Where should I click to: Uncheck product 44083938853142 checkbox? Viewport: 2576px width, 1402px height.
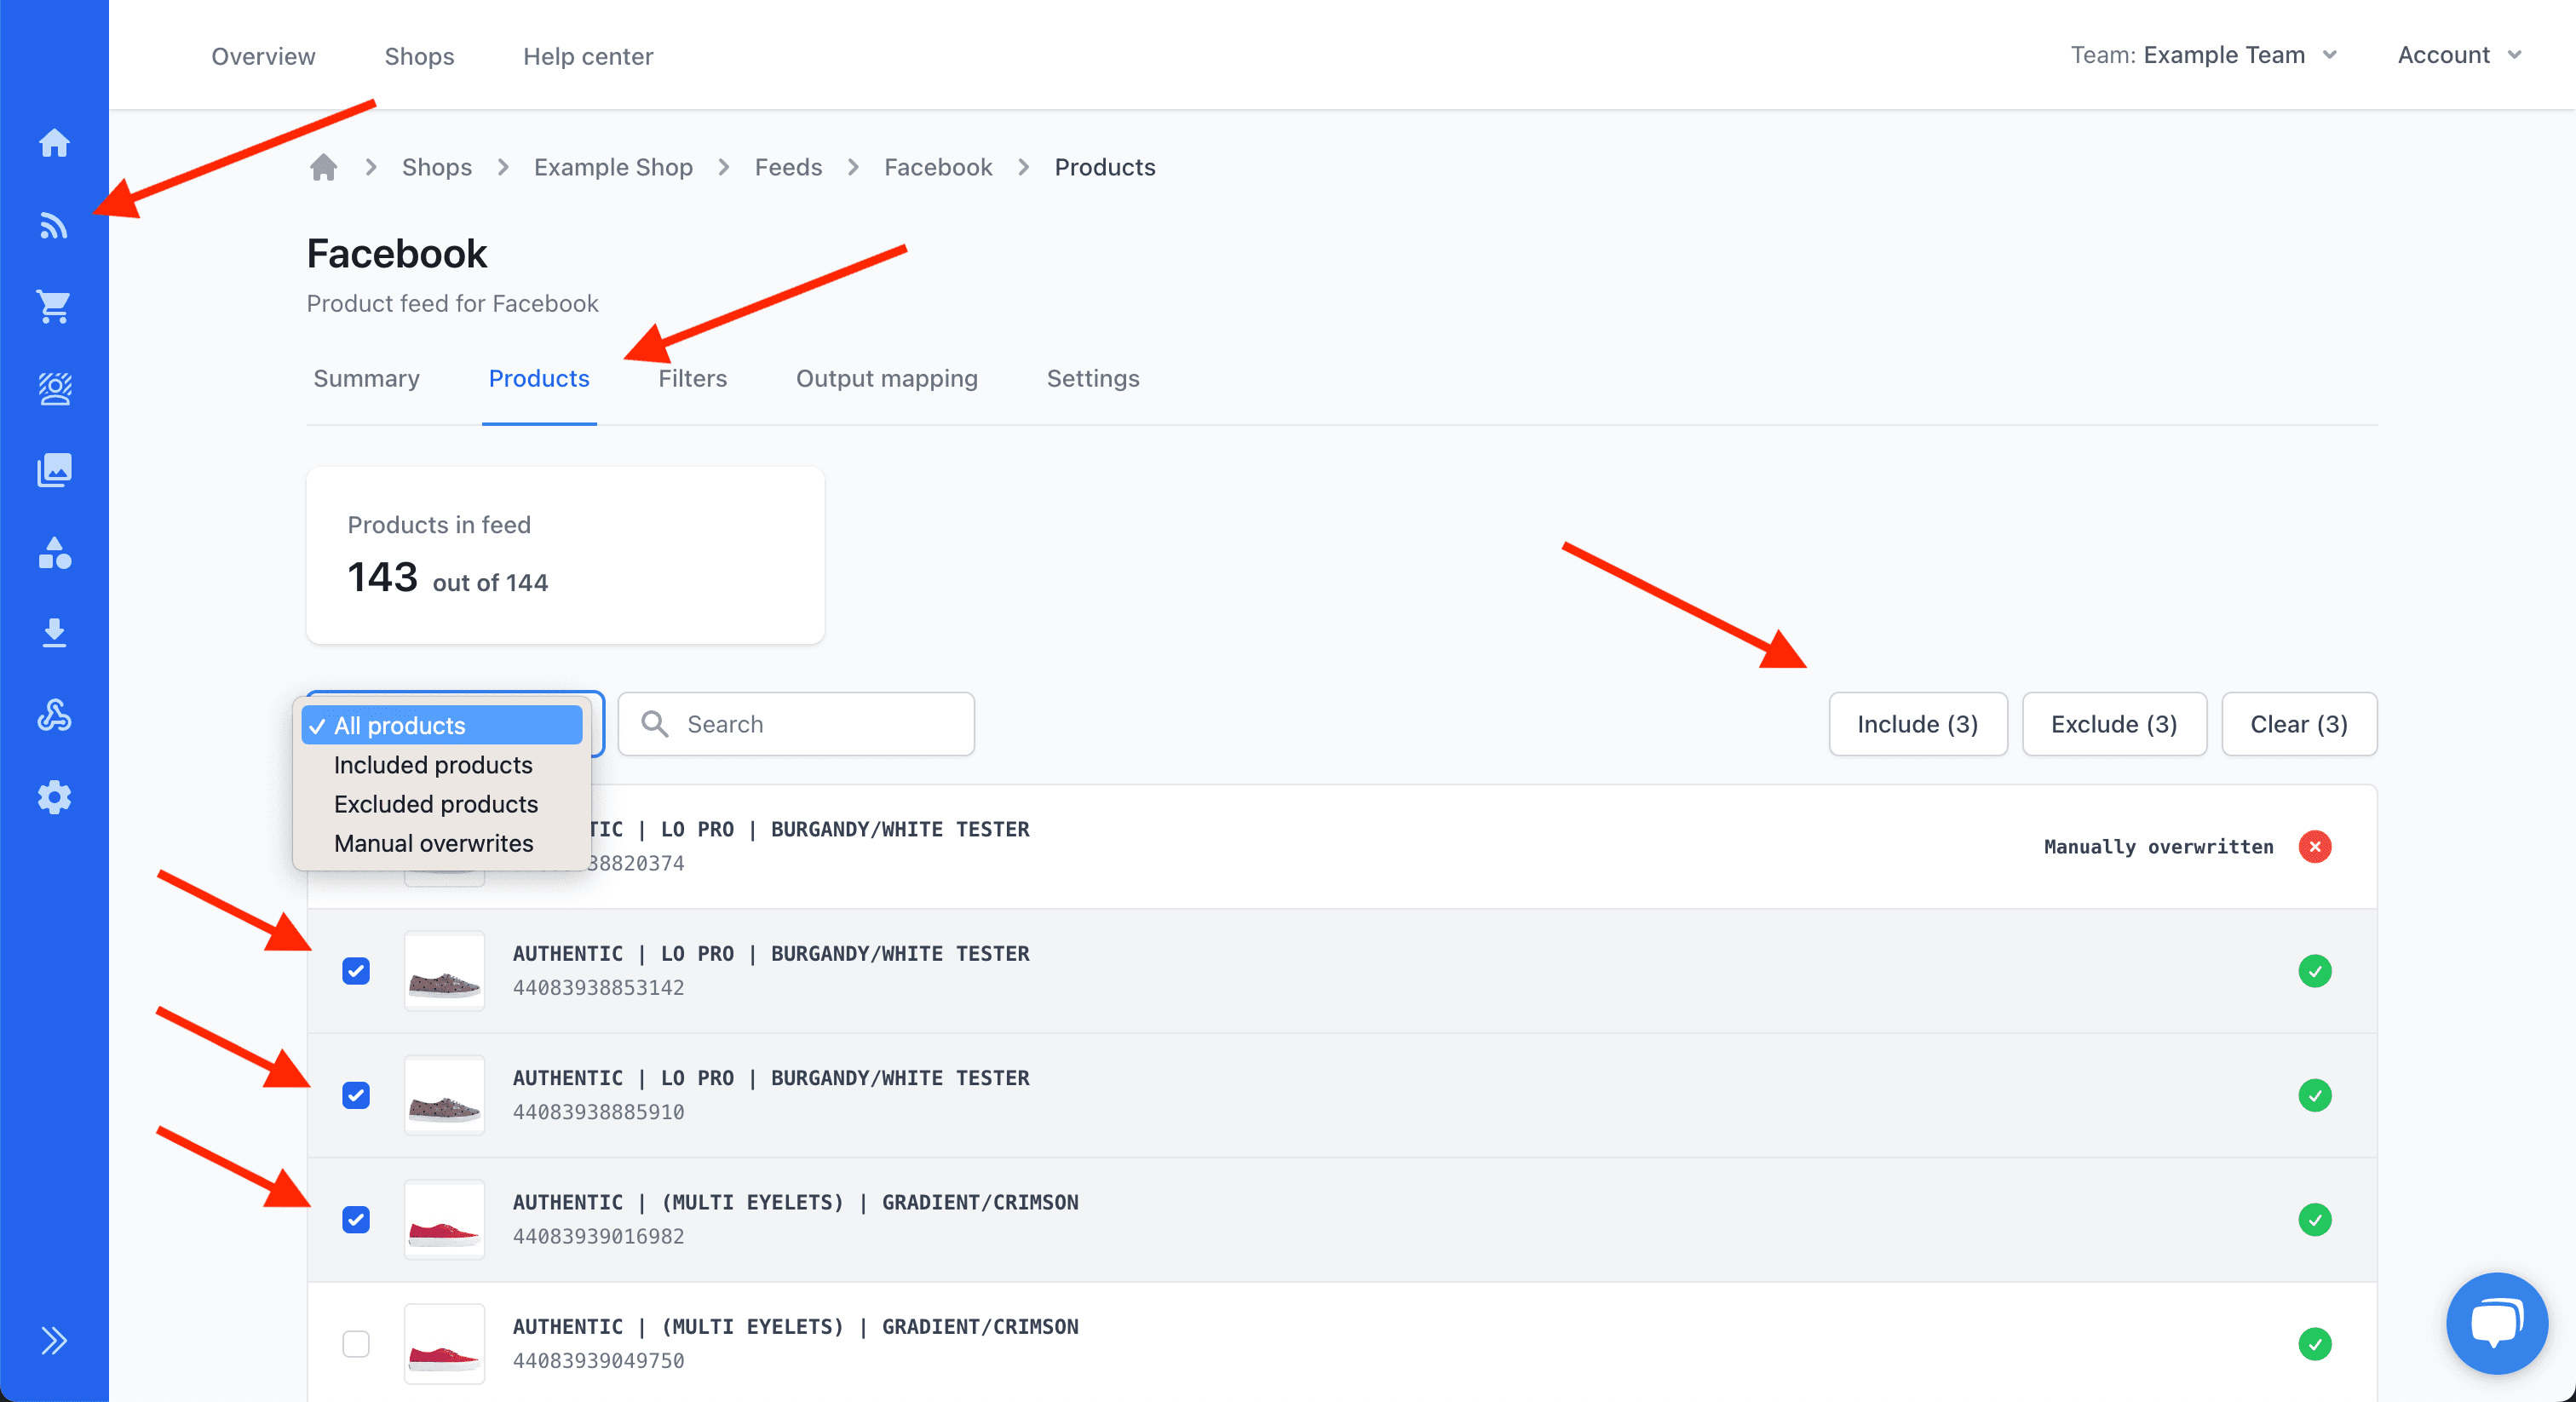pos(356,971)
